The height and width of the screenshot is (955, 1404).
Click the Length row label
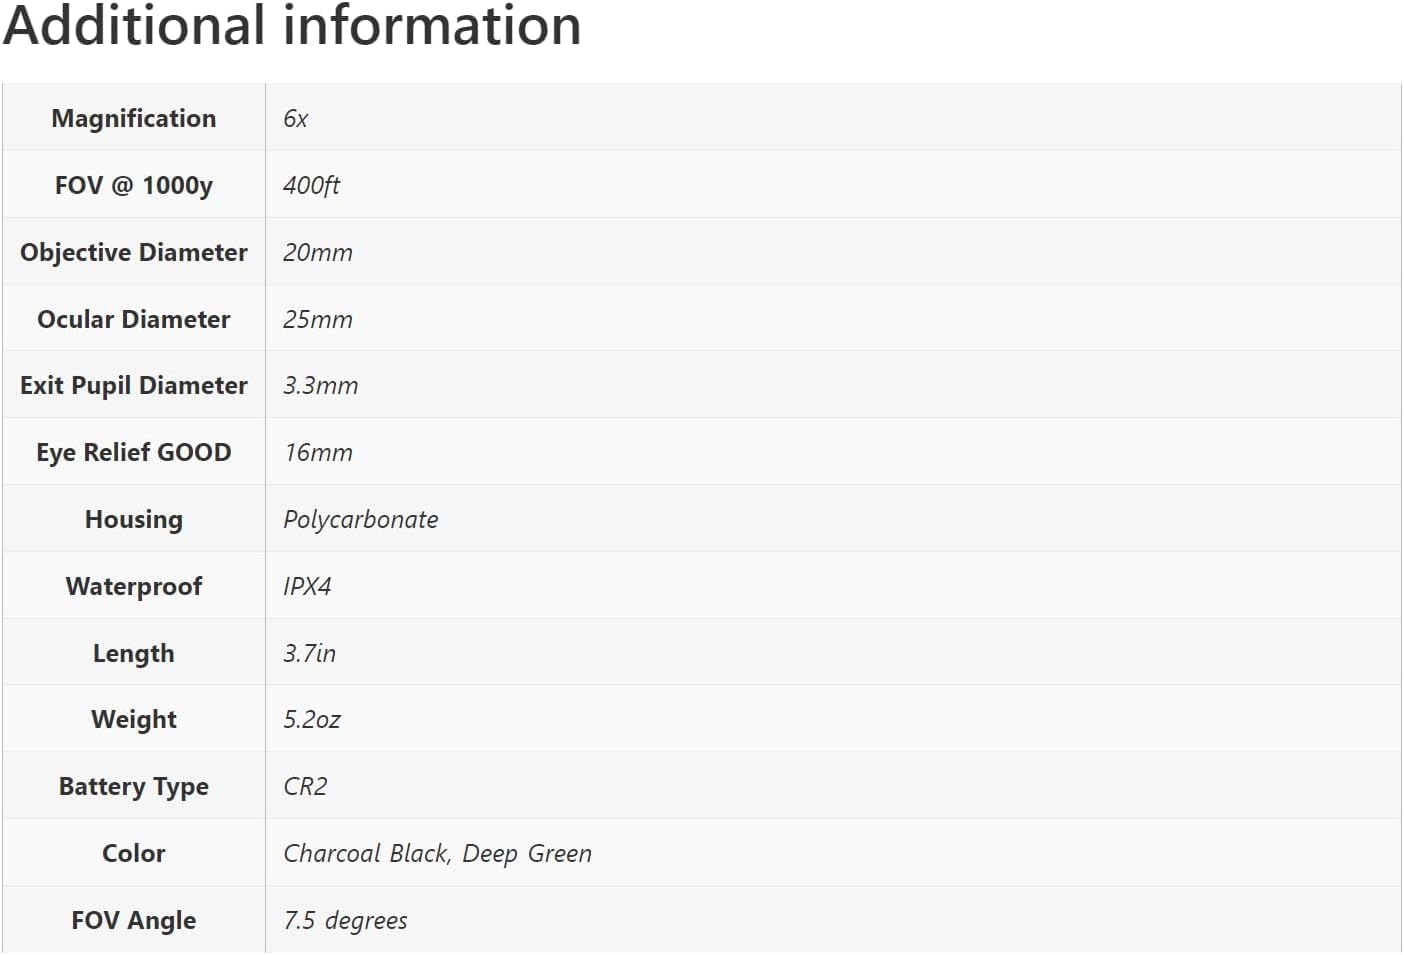(134, 653)
